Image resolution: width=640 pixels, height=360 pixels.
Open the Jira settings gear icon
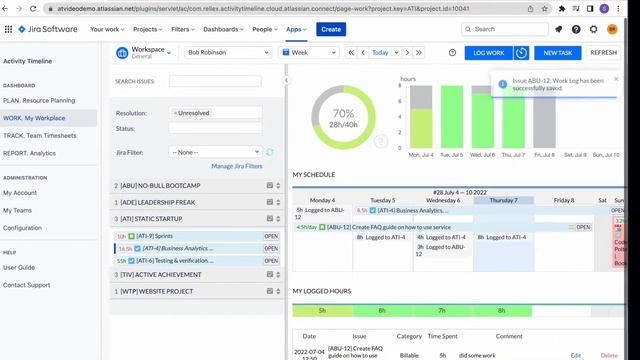pyautogui.click(x=593, y=29)
